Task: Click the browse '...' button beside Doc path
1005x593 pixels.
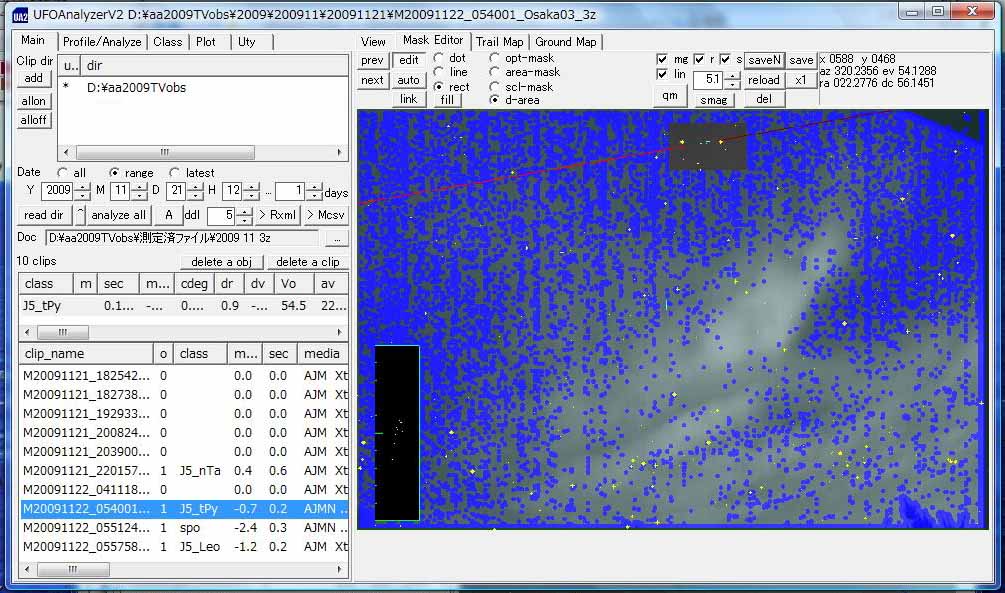Action: pos(336,238)
